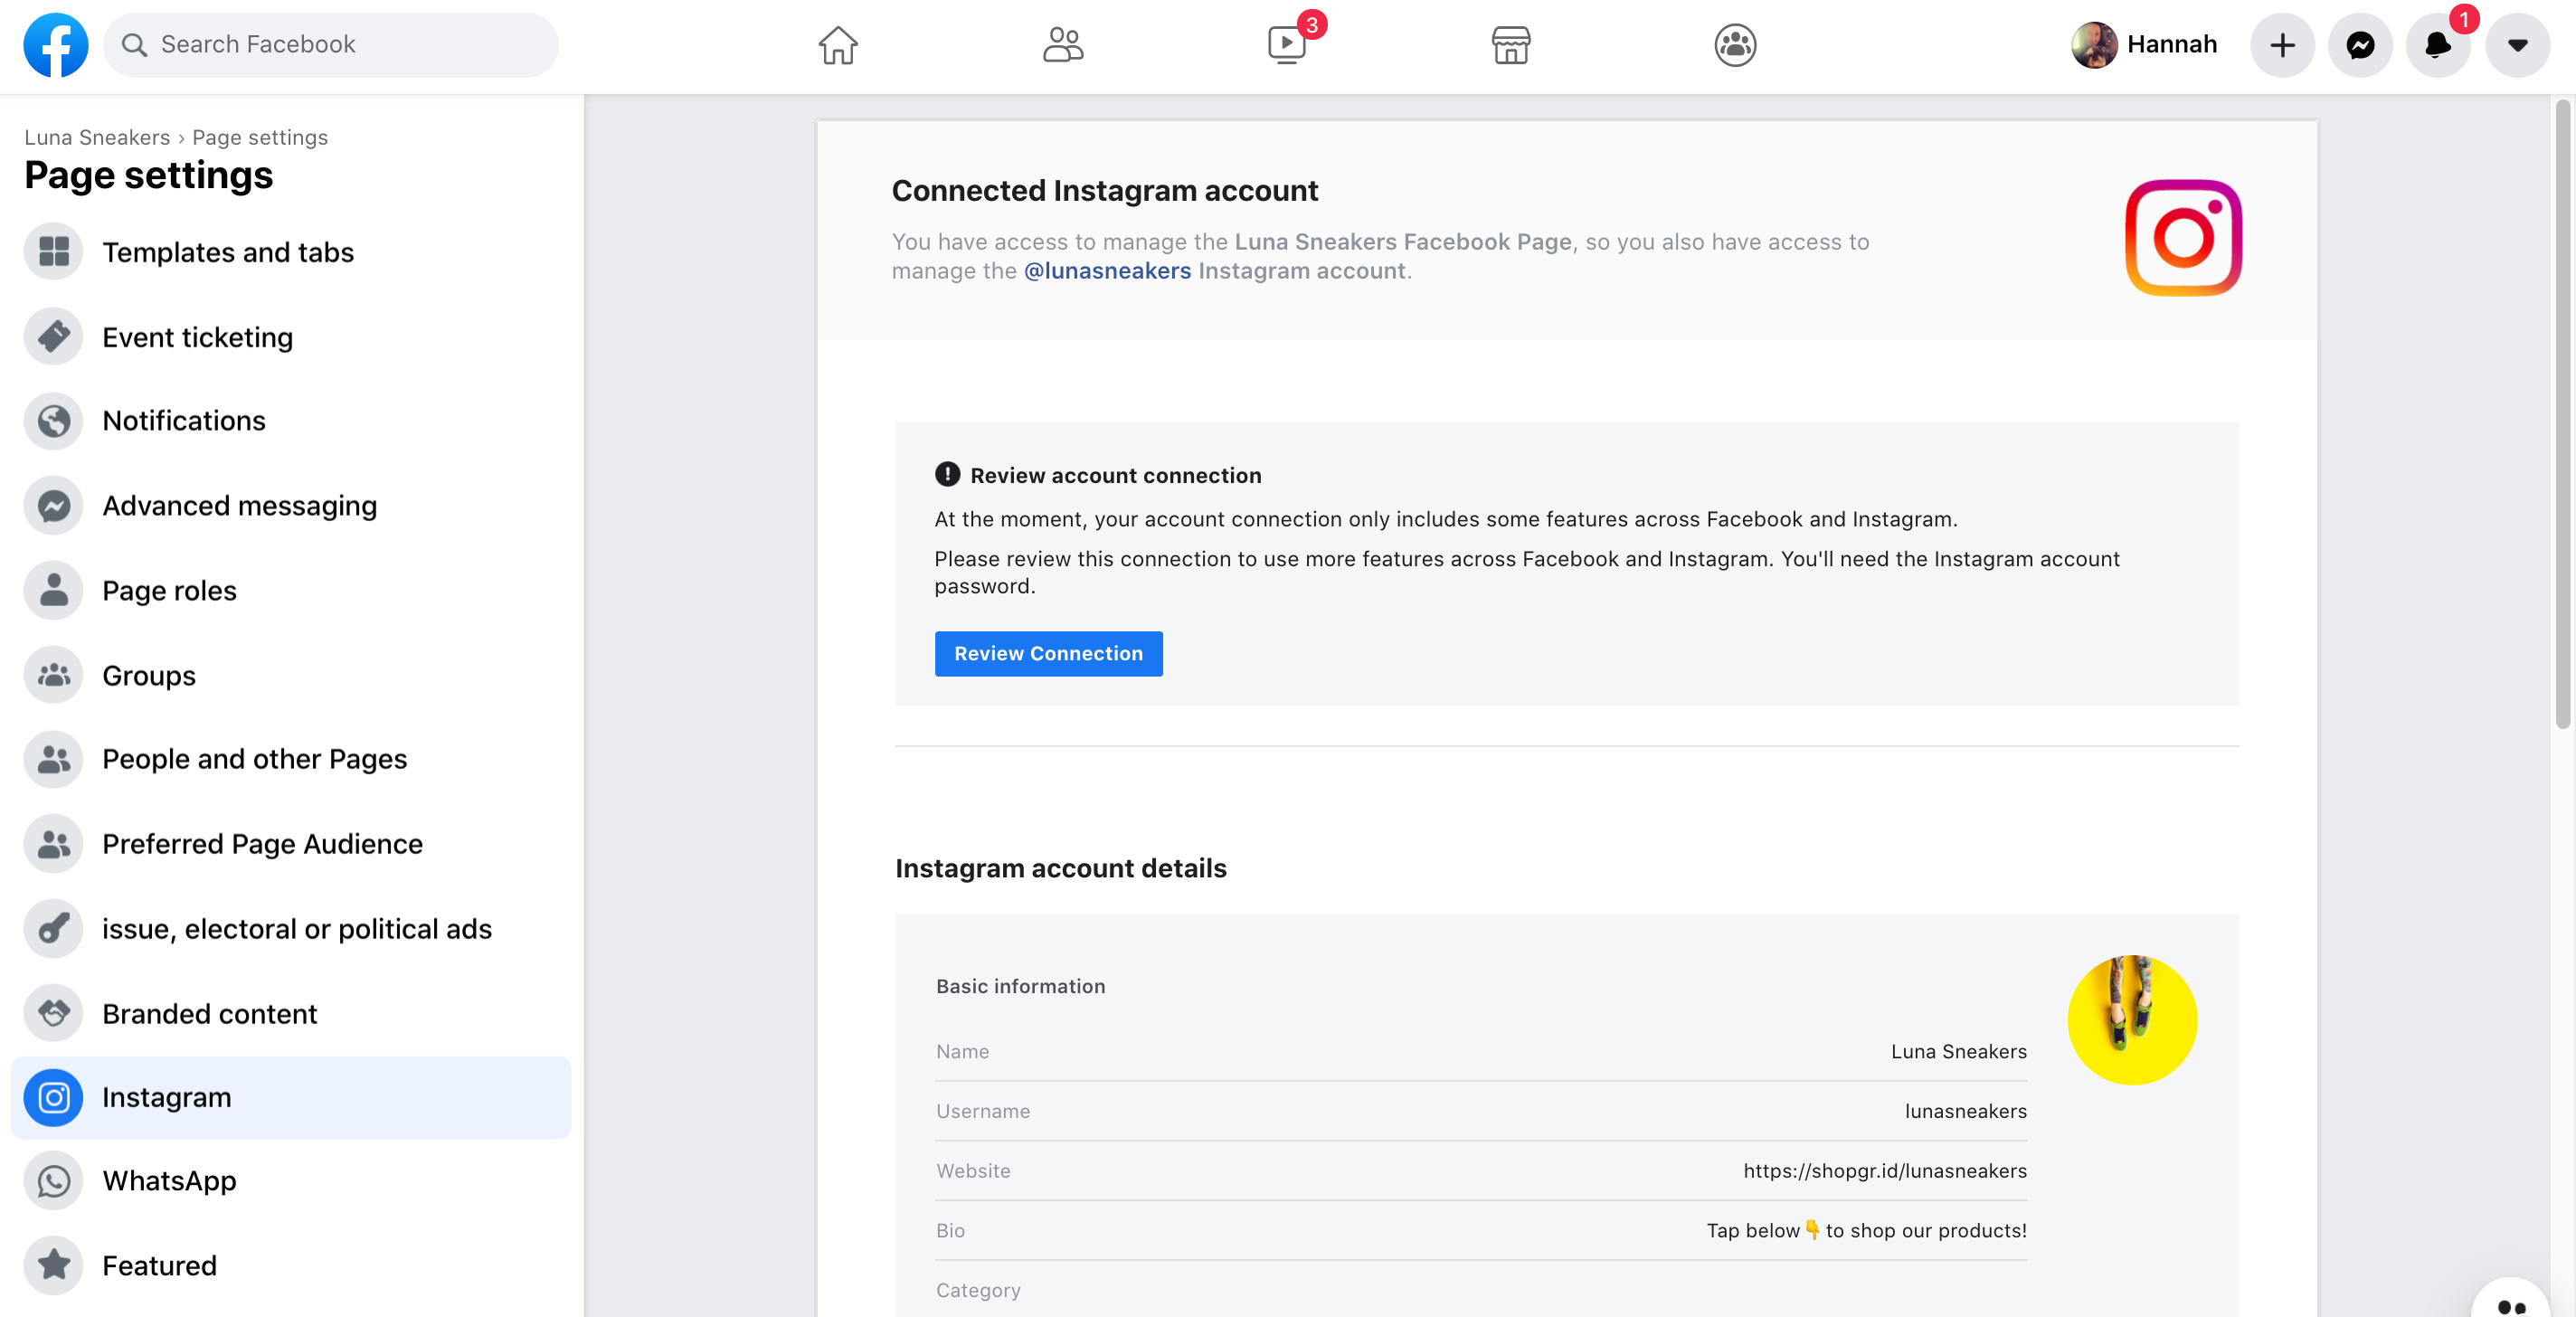The height and width of the screenshot is (1317, 2576).
Task: Click the Luna Sneakers profile picture thumbnail
Action: (2132, 1019)
